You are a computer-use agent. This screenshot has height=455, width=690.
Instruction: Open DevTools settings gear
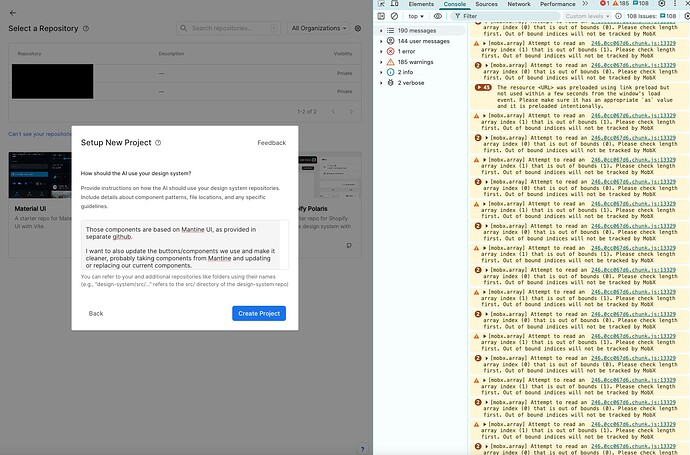point(662,4)
